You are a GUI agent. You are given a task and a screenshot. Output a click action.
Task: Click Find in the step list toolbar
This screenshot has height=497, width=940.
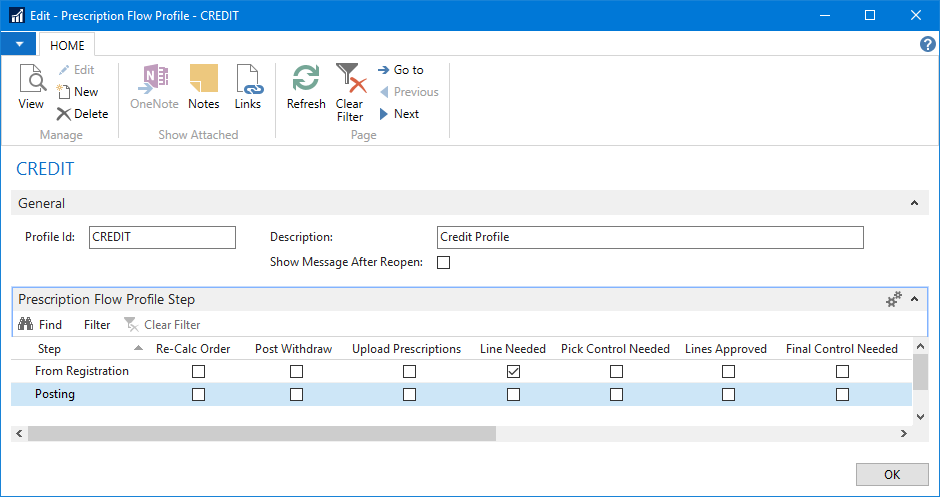[x=40, y=325]
